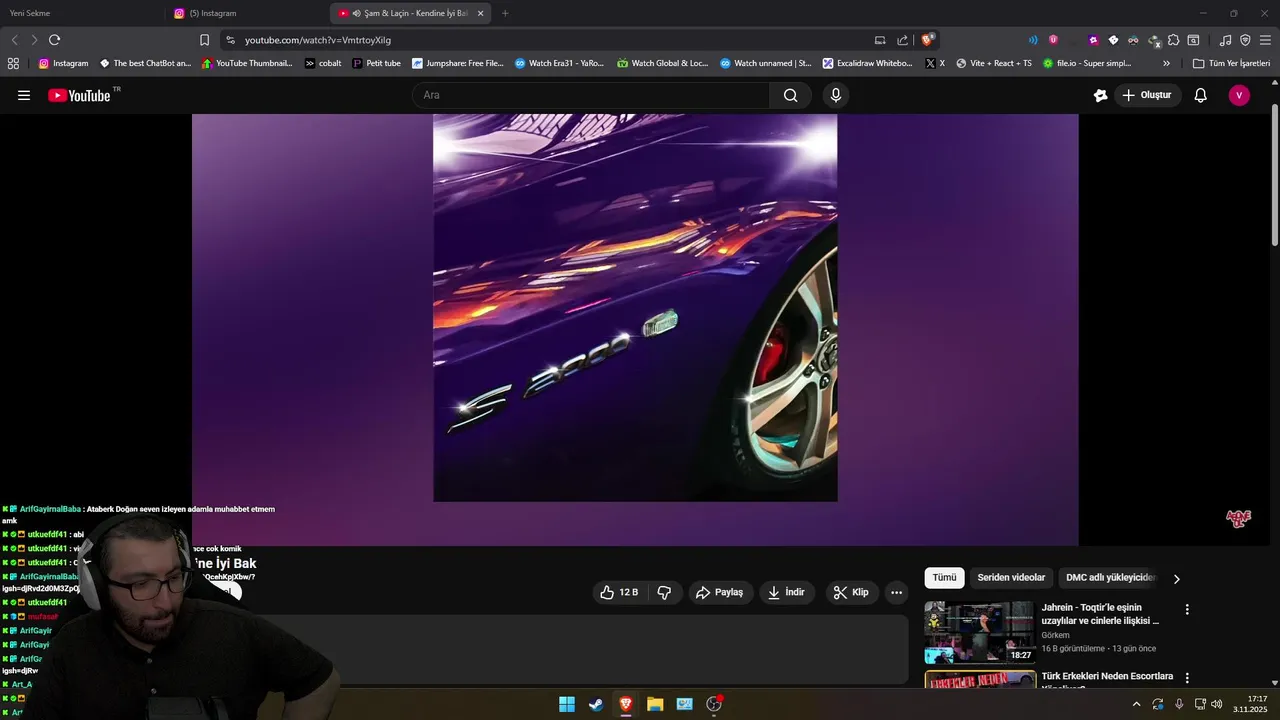1280x720 pixels.
Task: Open the Brave main hamburger menu
Action: 1266,40
